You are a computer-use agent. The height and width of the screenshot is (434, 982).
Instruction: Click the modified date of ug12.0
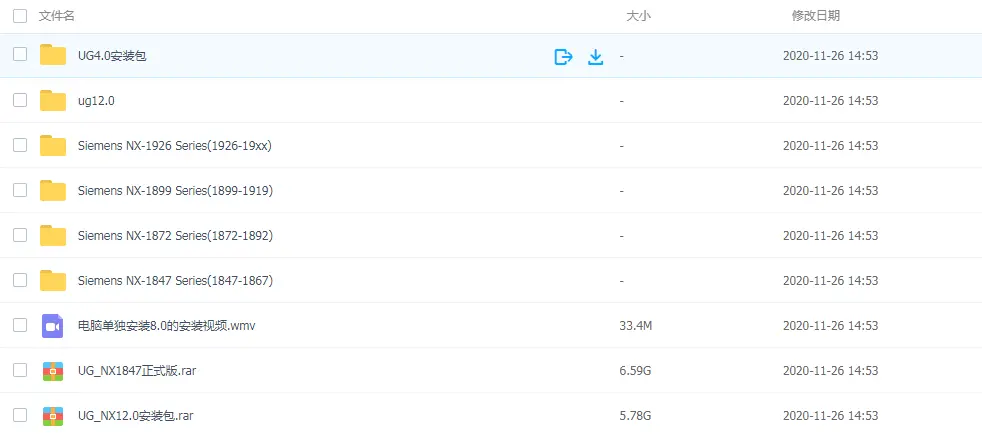pos(830,101)
